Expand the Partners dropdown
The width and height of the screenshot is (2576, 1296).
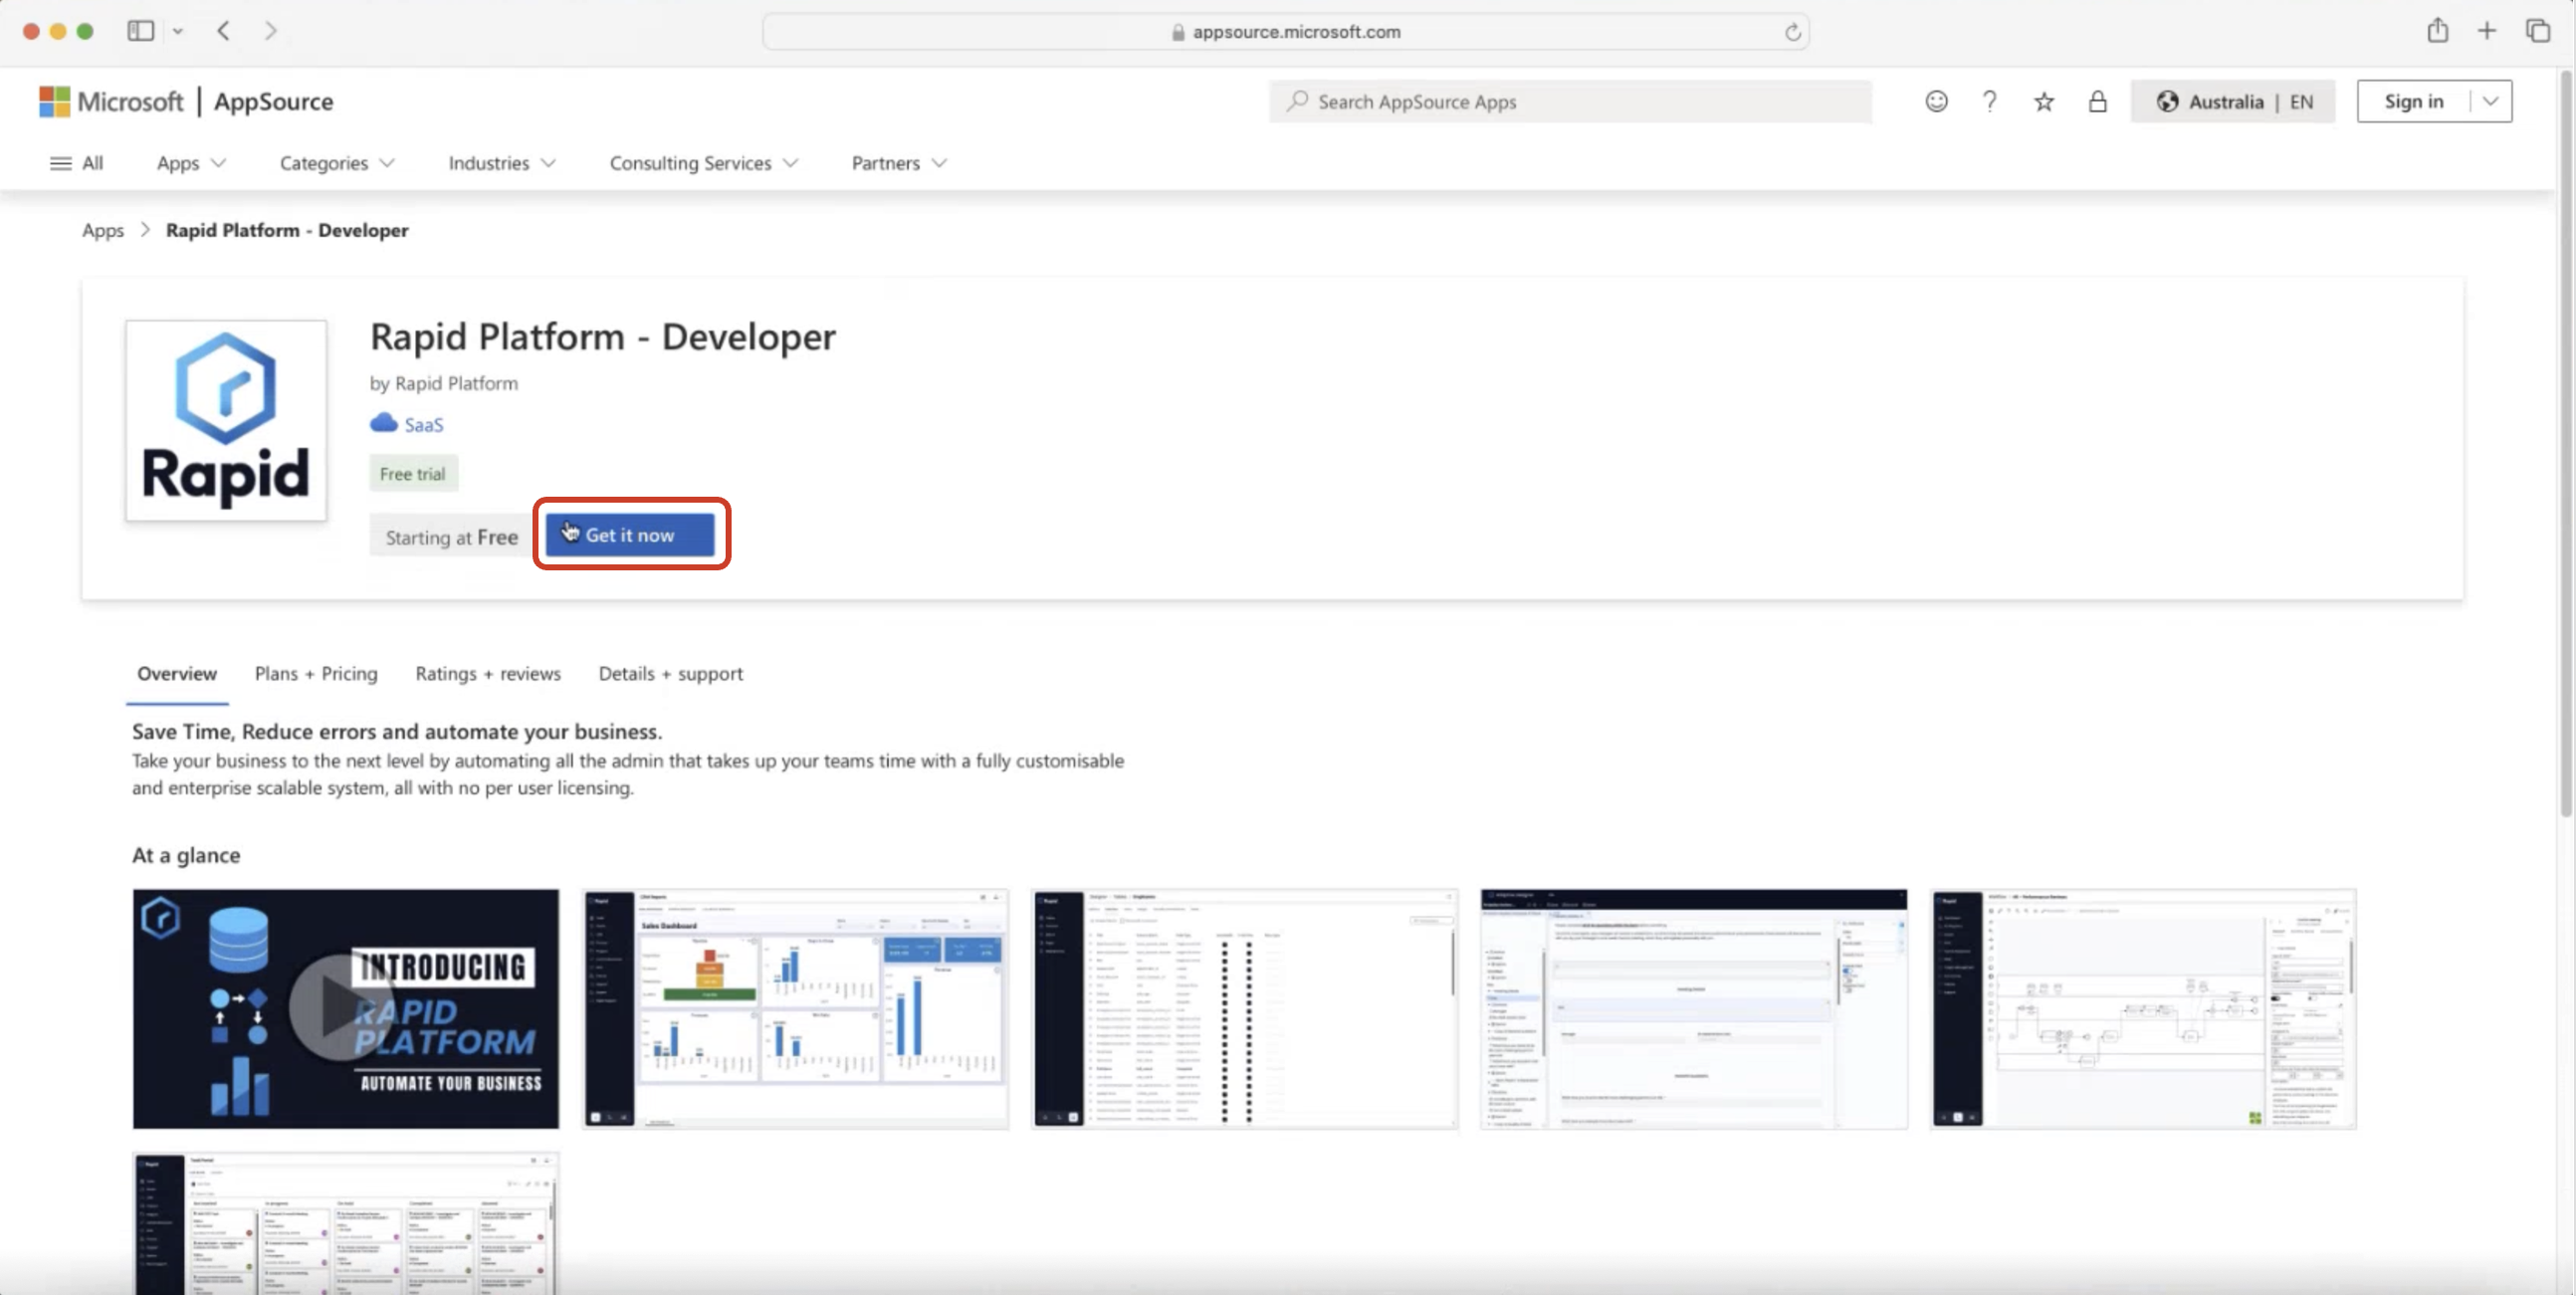pyautogui.click(x=898, y=163)
